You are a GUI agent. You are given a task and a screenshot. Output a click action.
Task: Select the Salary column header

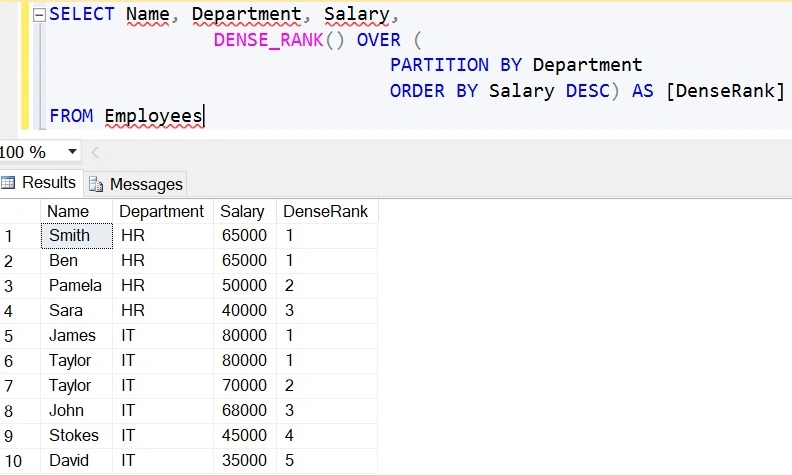245,211
